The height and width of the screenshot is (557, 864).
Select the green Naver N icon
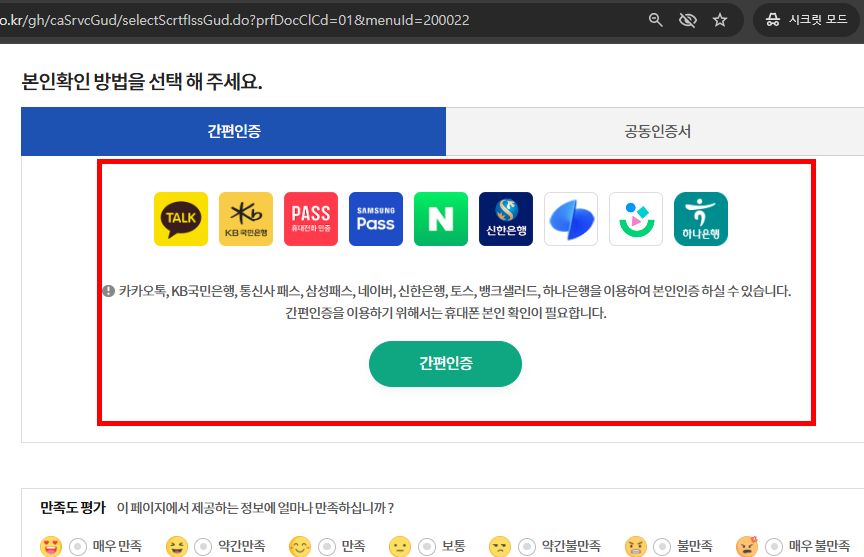pyautogui.click(x=441, y=219)
